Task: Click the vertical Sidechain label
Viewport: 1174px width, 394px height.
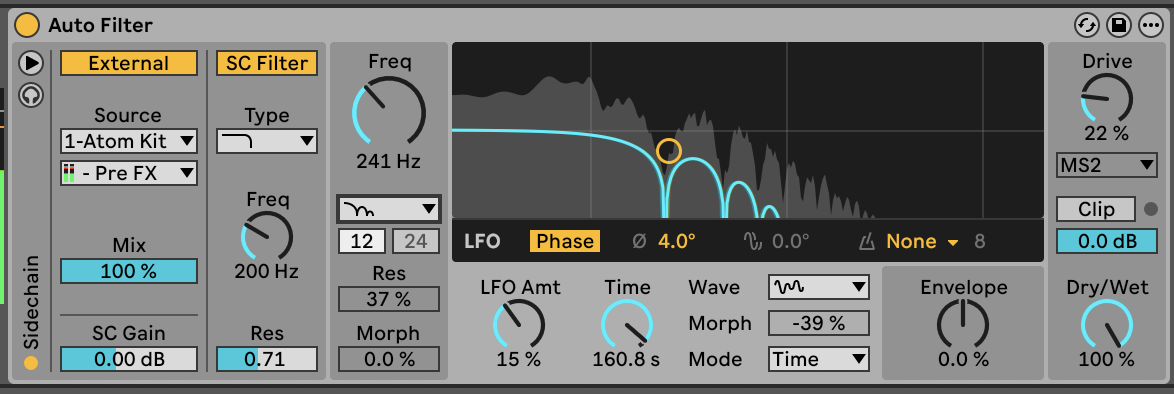Action: (x=31, y=302)
